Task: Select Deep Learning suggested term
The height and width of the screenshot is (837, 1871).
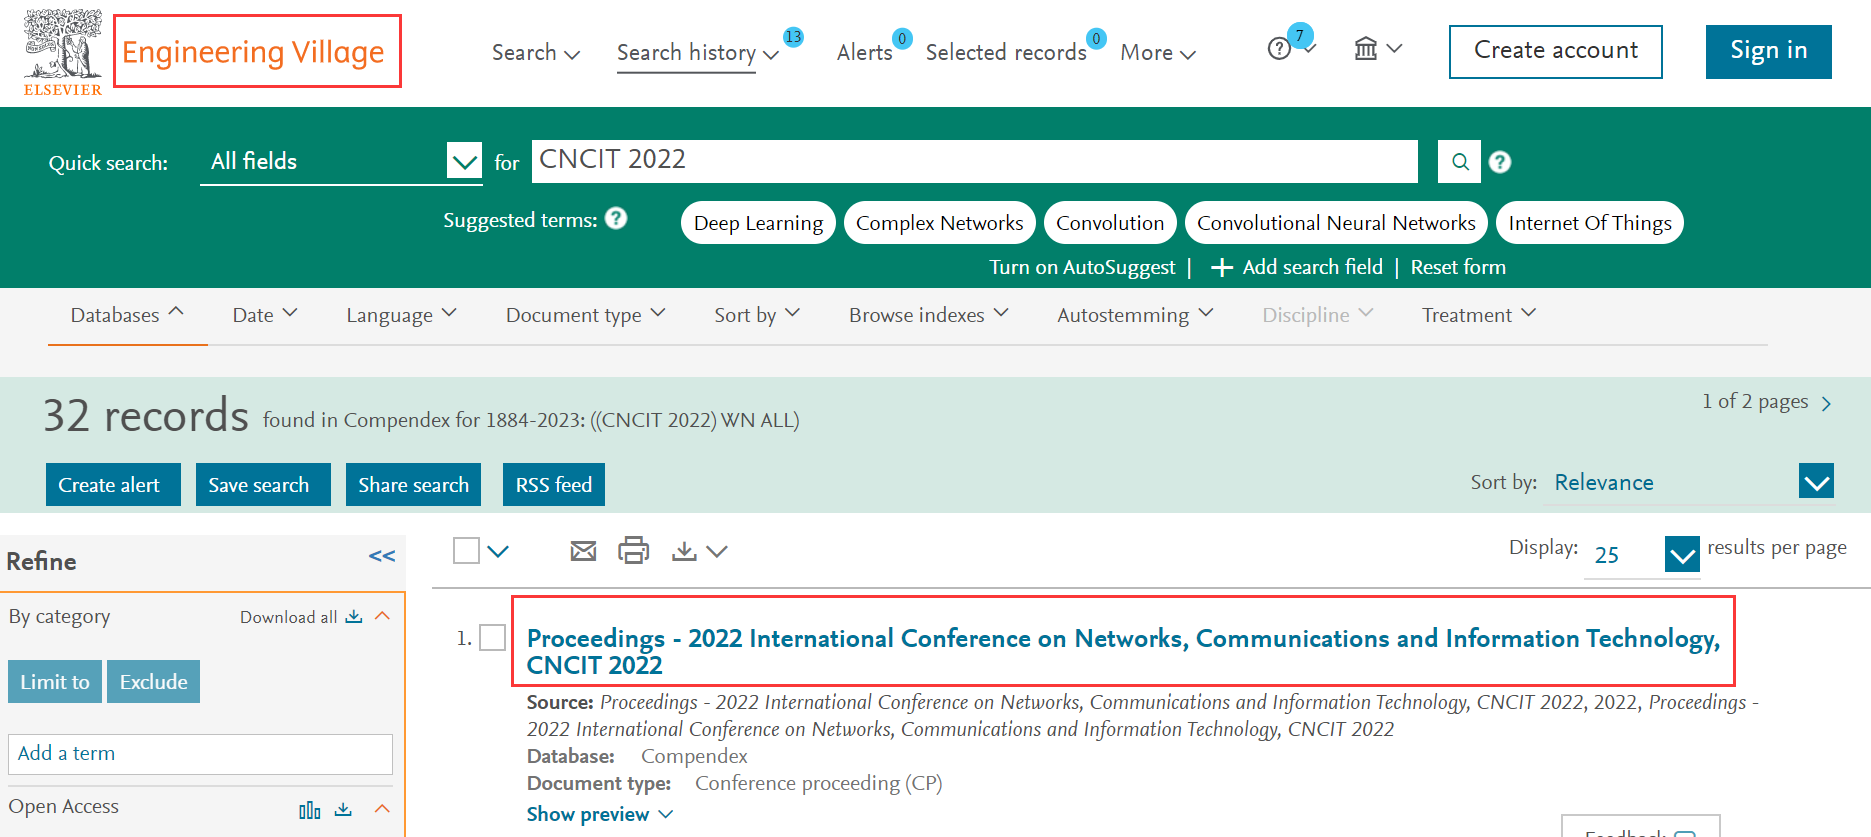Action: click(x=758, y=222)
